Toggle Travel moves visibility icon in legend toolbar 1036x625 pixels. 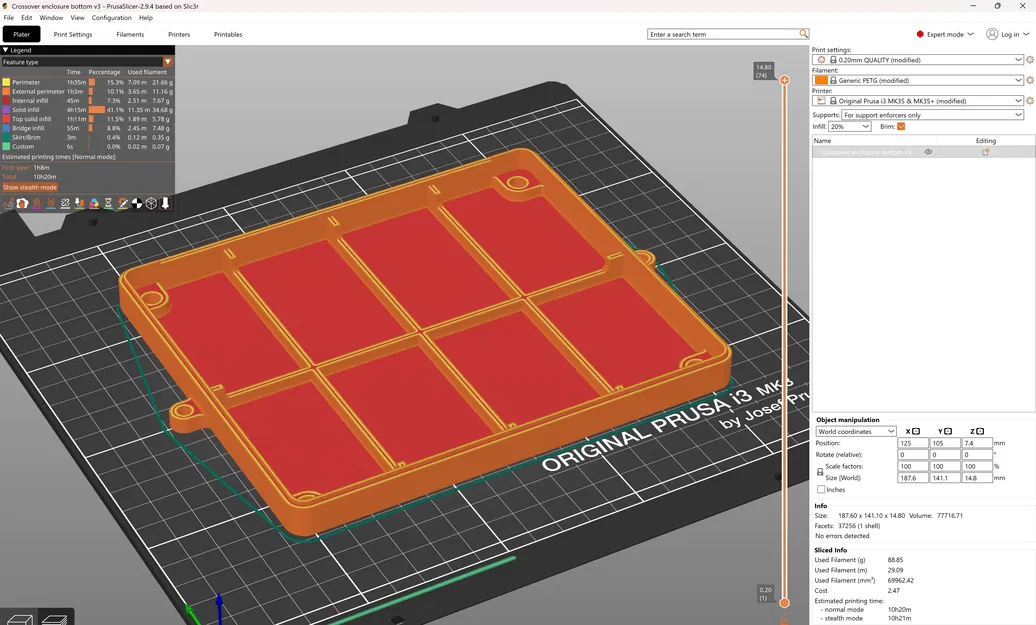(8, 203)
